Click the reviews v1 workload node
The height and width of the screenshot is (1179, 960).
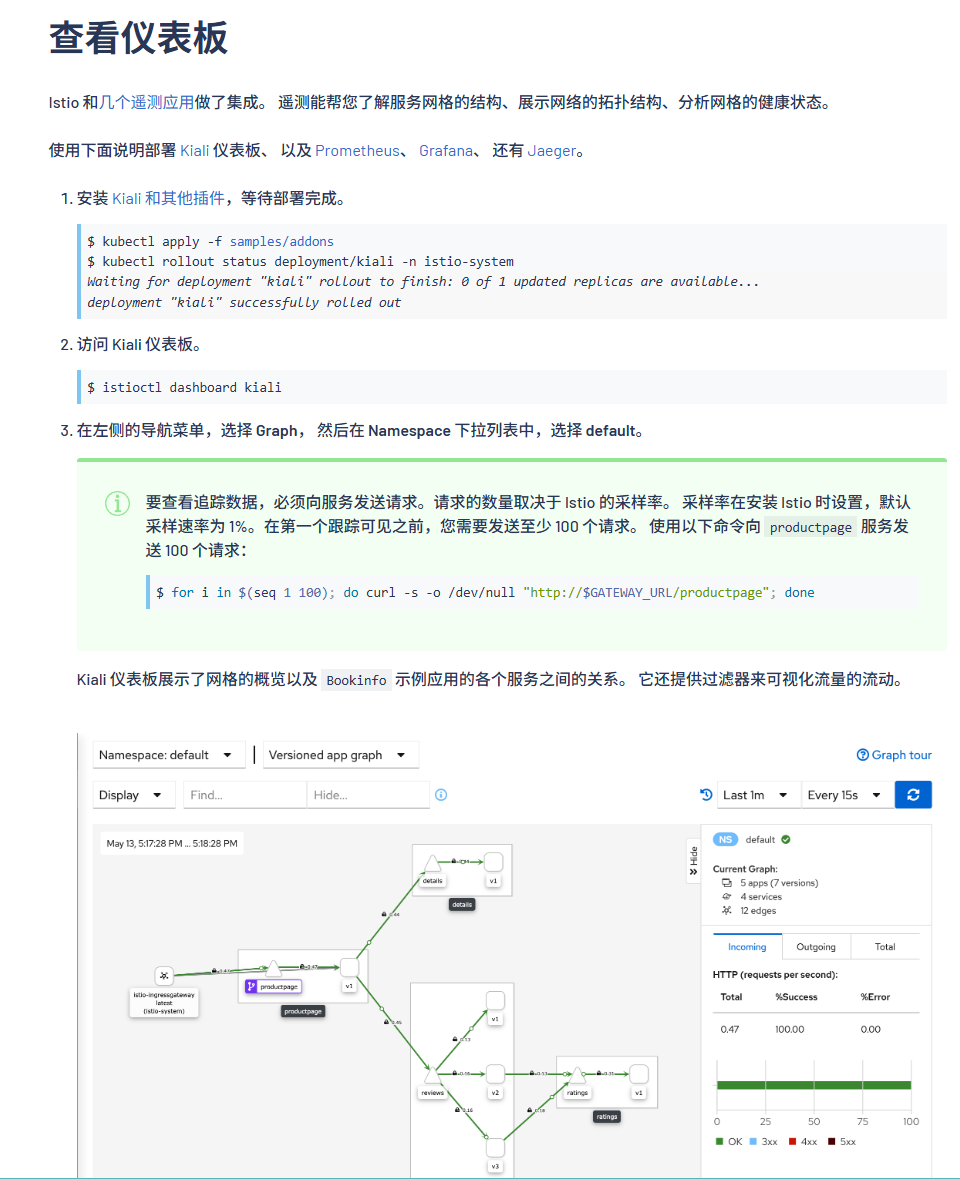[495, 1000]
